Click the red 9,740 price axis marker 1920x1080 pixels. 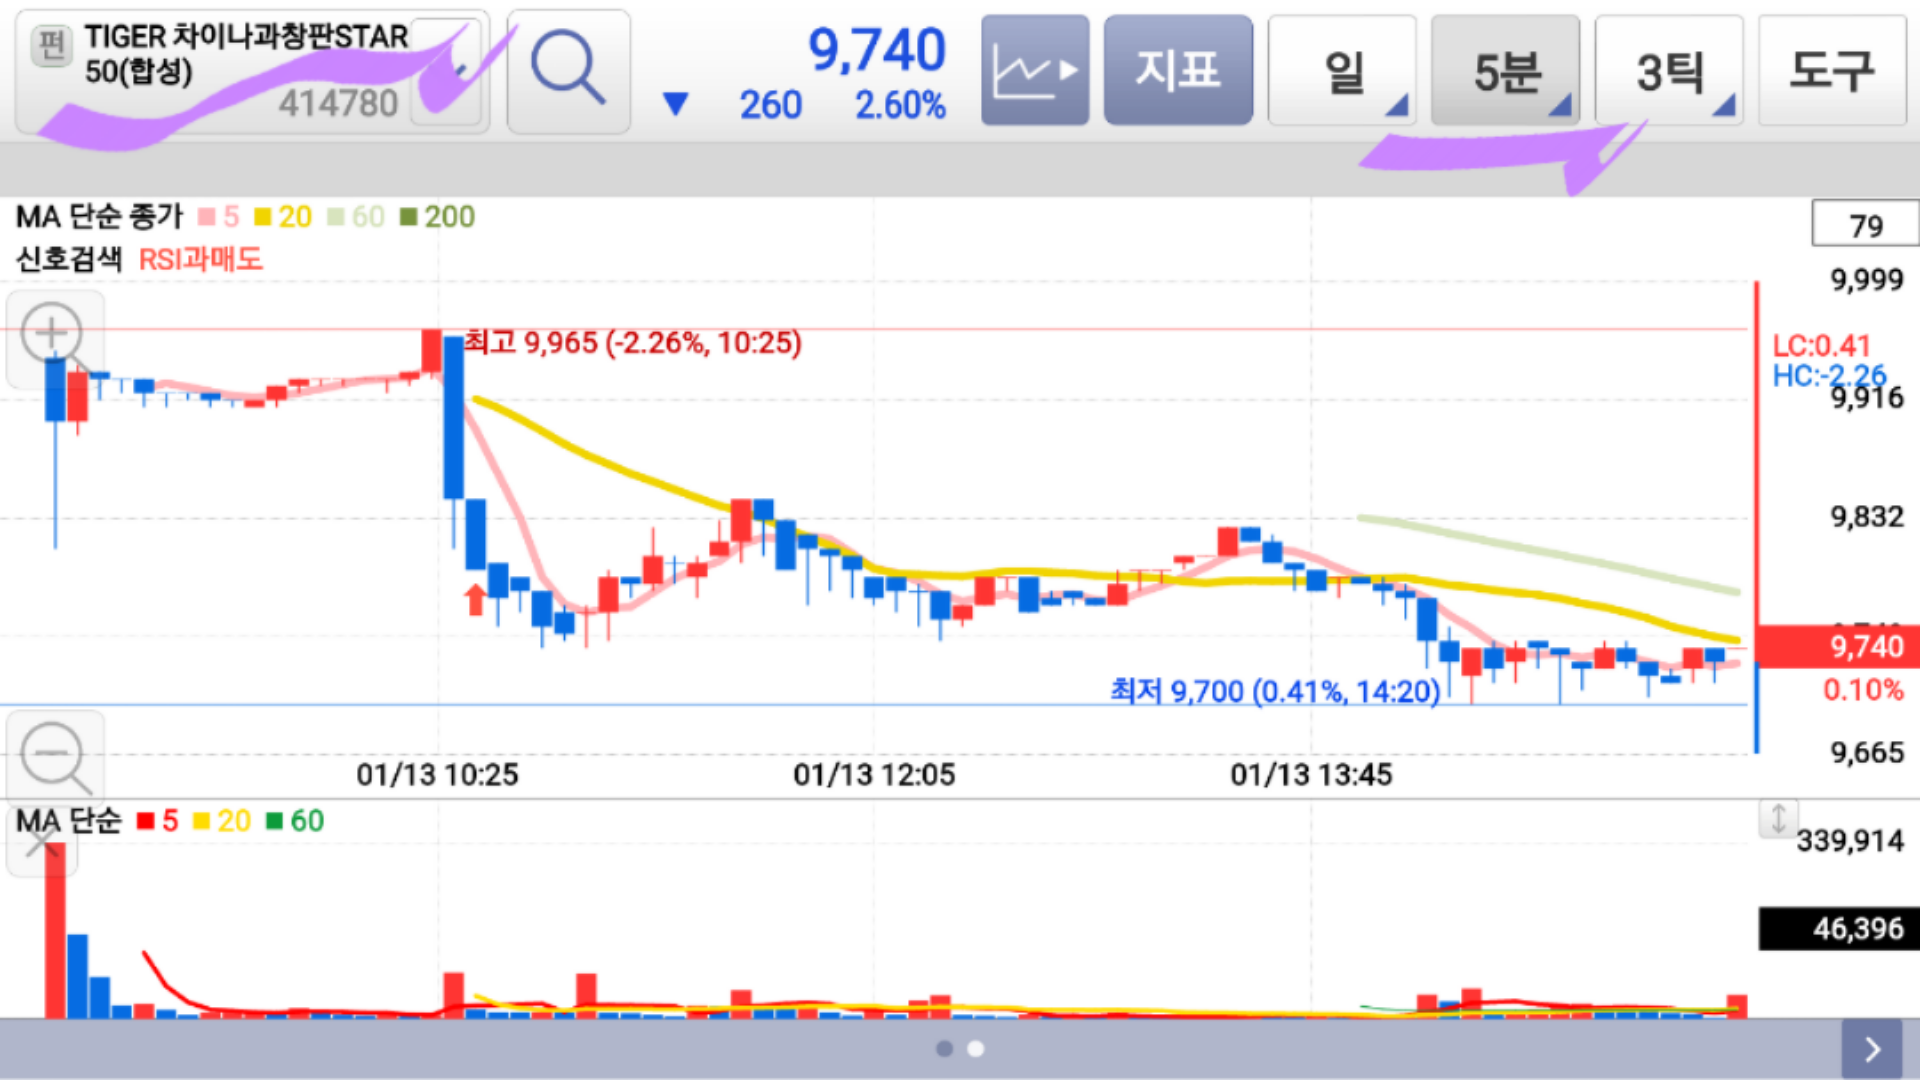pos(1837,647)
